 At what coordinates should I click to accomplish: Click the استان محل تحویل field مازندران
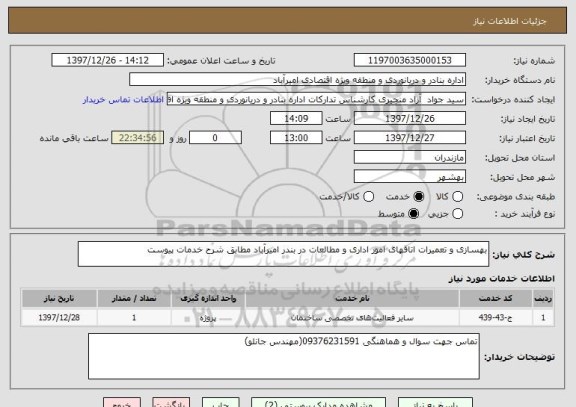click(x=410, y=158)
